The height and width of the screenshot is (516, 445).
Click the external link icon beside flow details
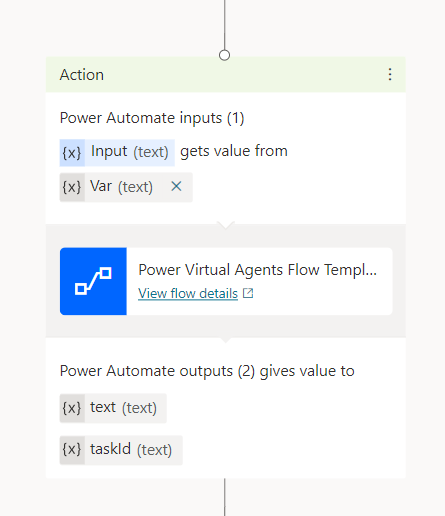[248, 293]
